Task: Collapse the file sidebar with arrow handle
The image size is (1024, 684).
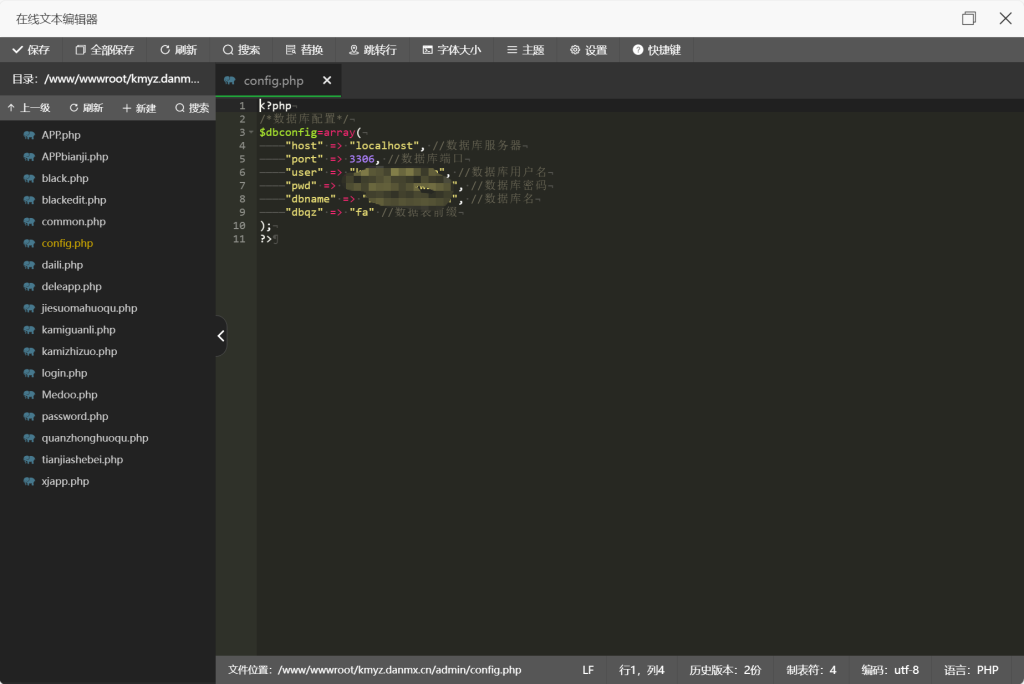Action: click(221, 336)
